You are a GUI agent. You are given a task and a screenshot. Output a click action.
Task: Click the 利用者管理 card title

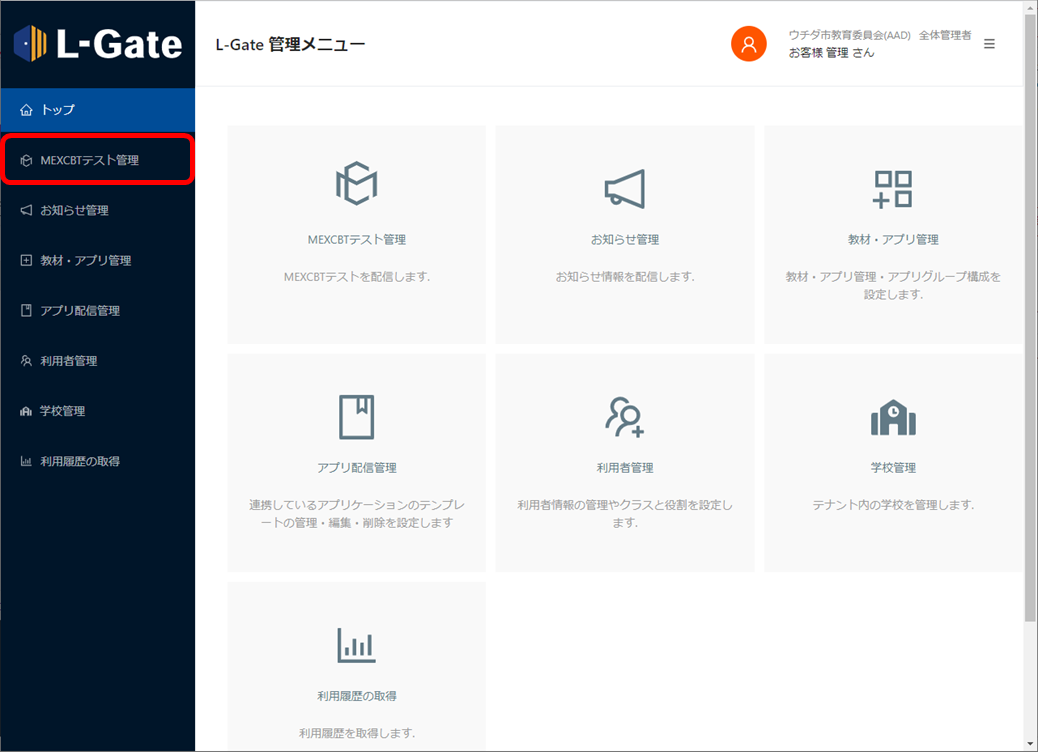click(x=625, y=468)
